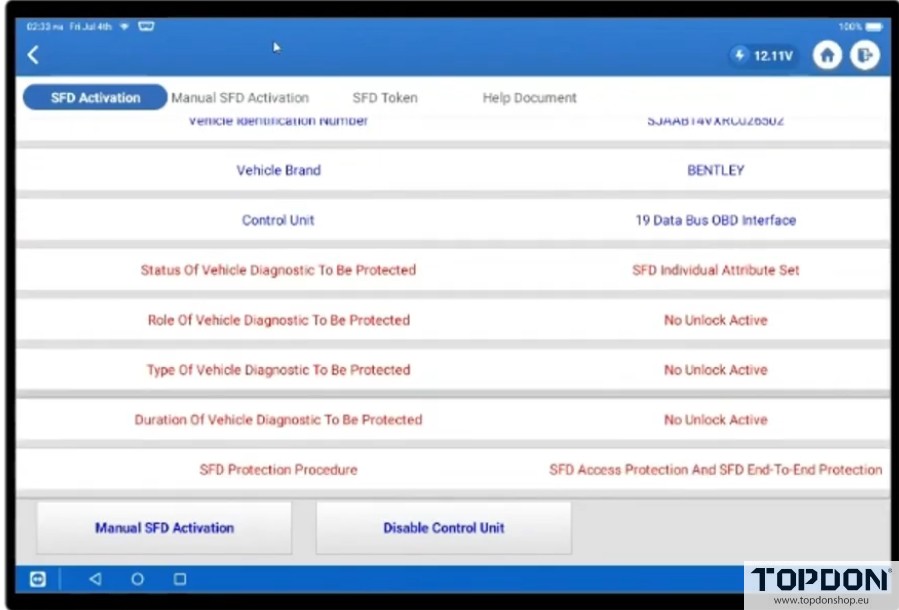
Task: Tap the 19 Data Bus OBD Interface entry
Action: pyautogui.click(x=715, y=220)
